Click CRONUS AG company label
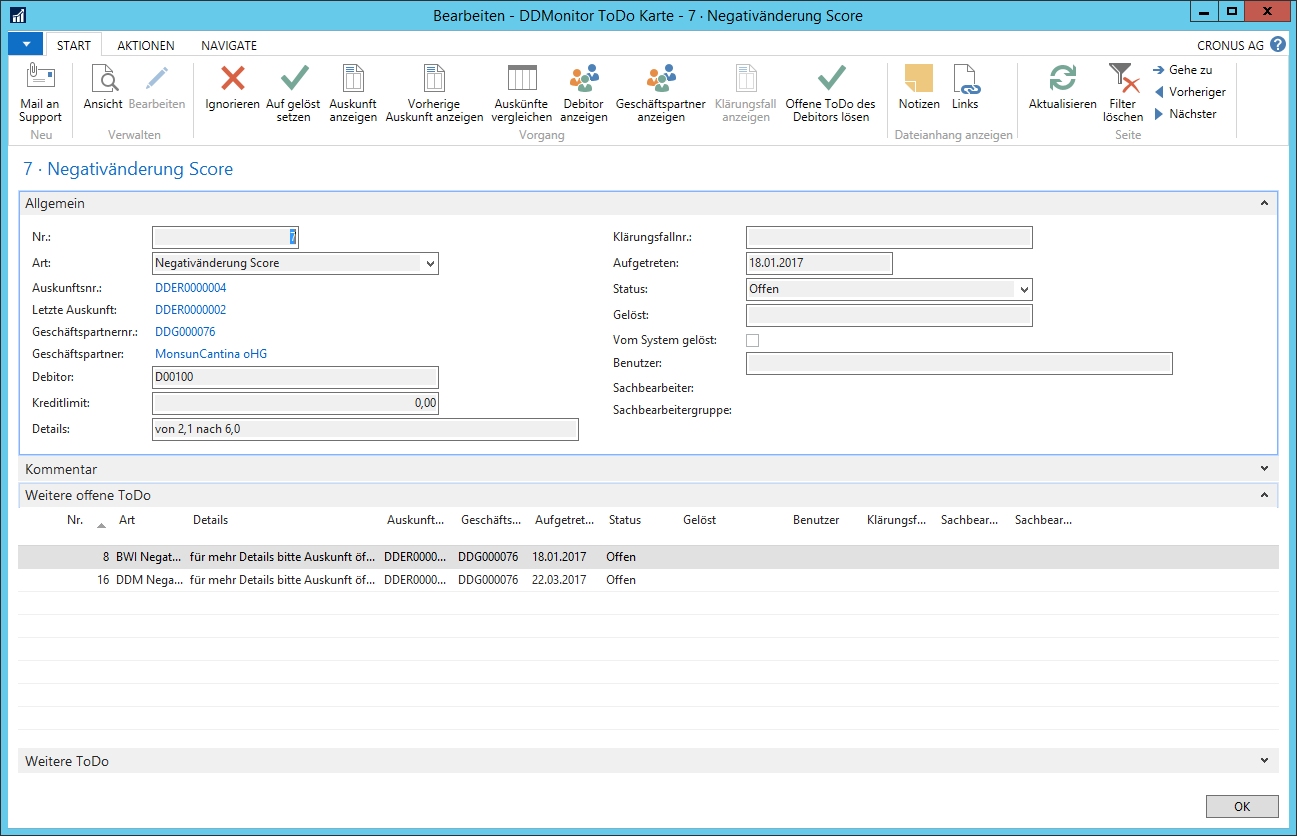Viewport: 1297px width, 836px height. (1230, 46)
